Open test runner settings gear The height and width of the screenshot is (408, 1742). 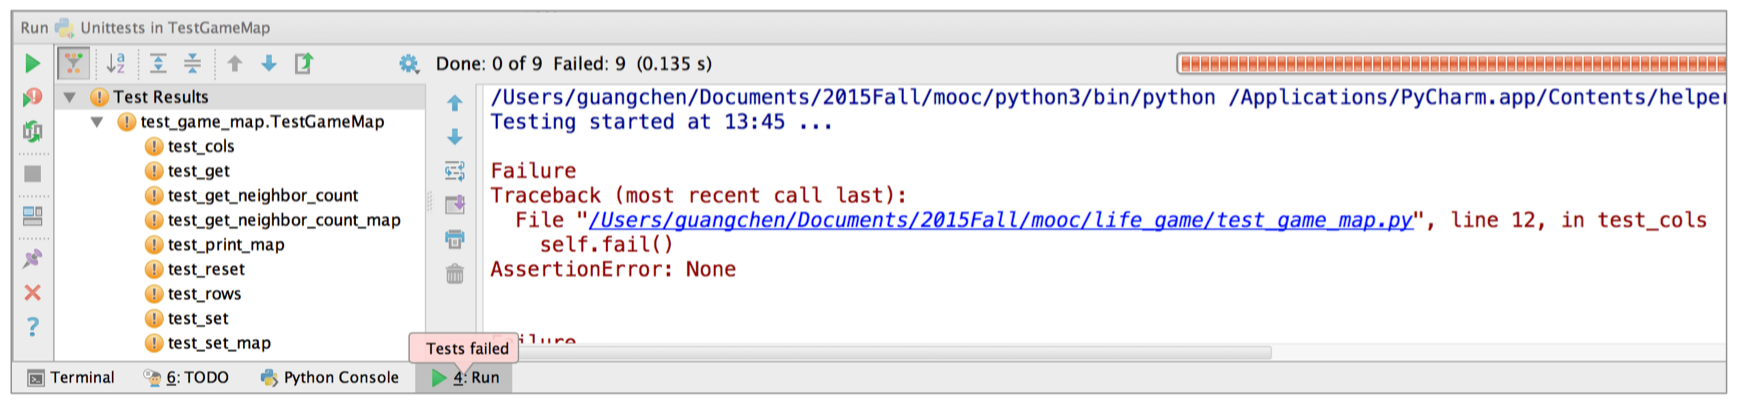[409, 64]
